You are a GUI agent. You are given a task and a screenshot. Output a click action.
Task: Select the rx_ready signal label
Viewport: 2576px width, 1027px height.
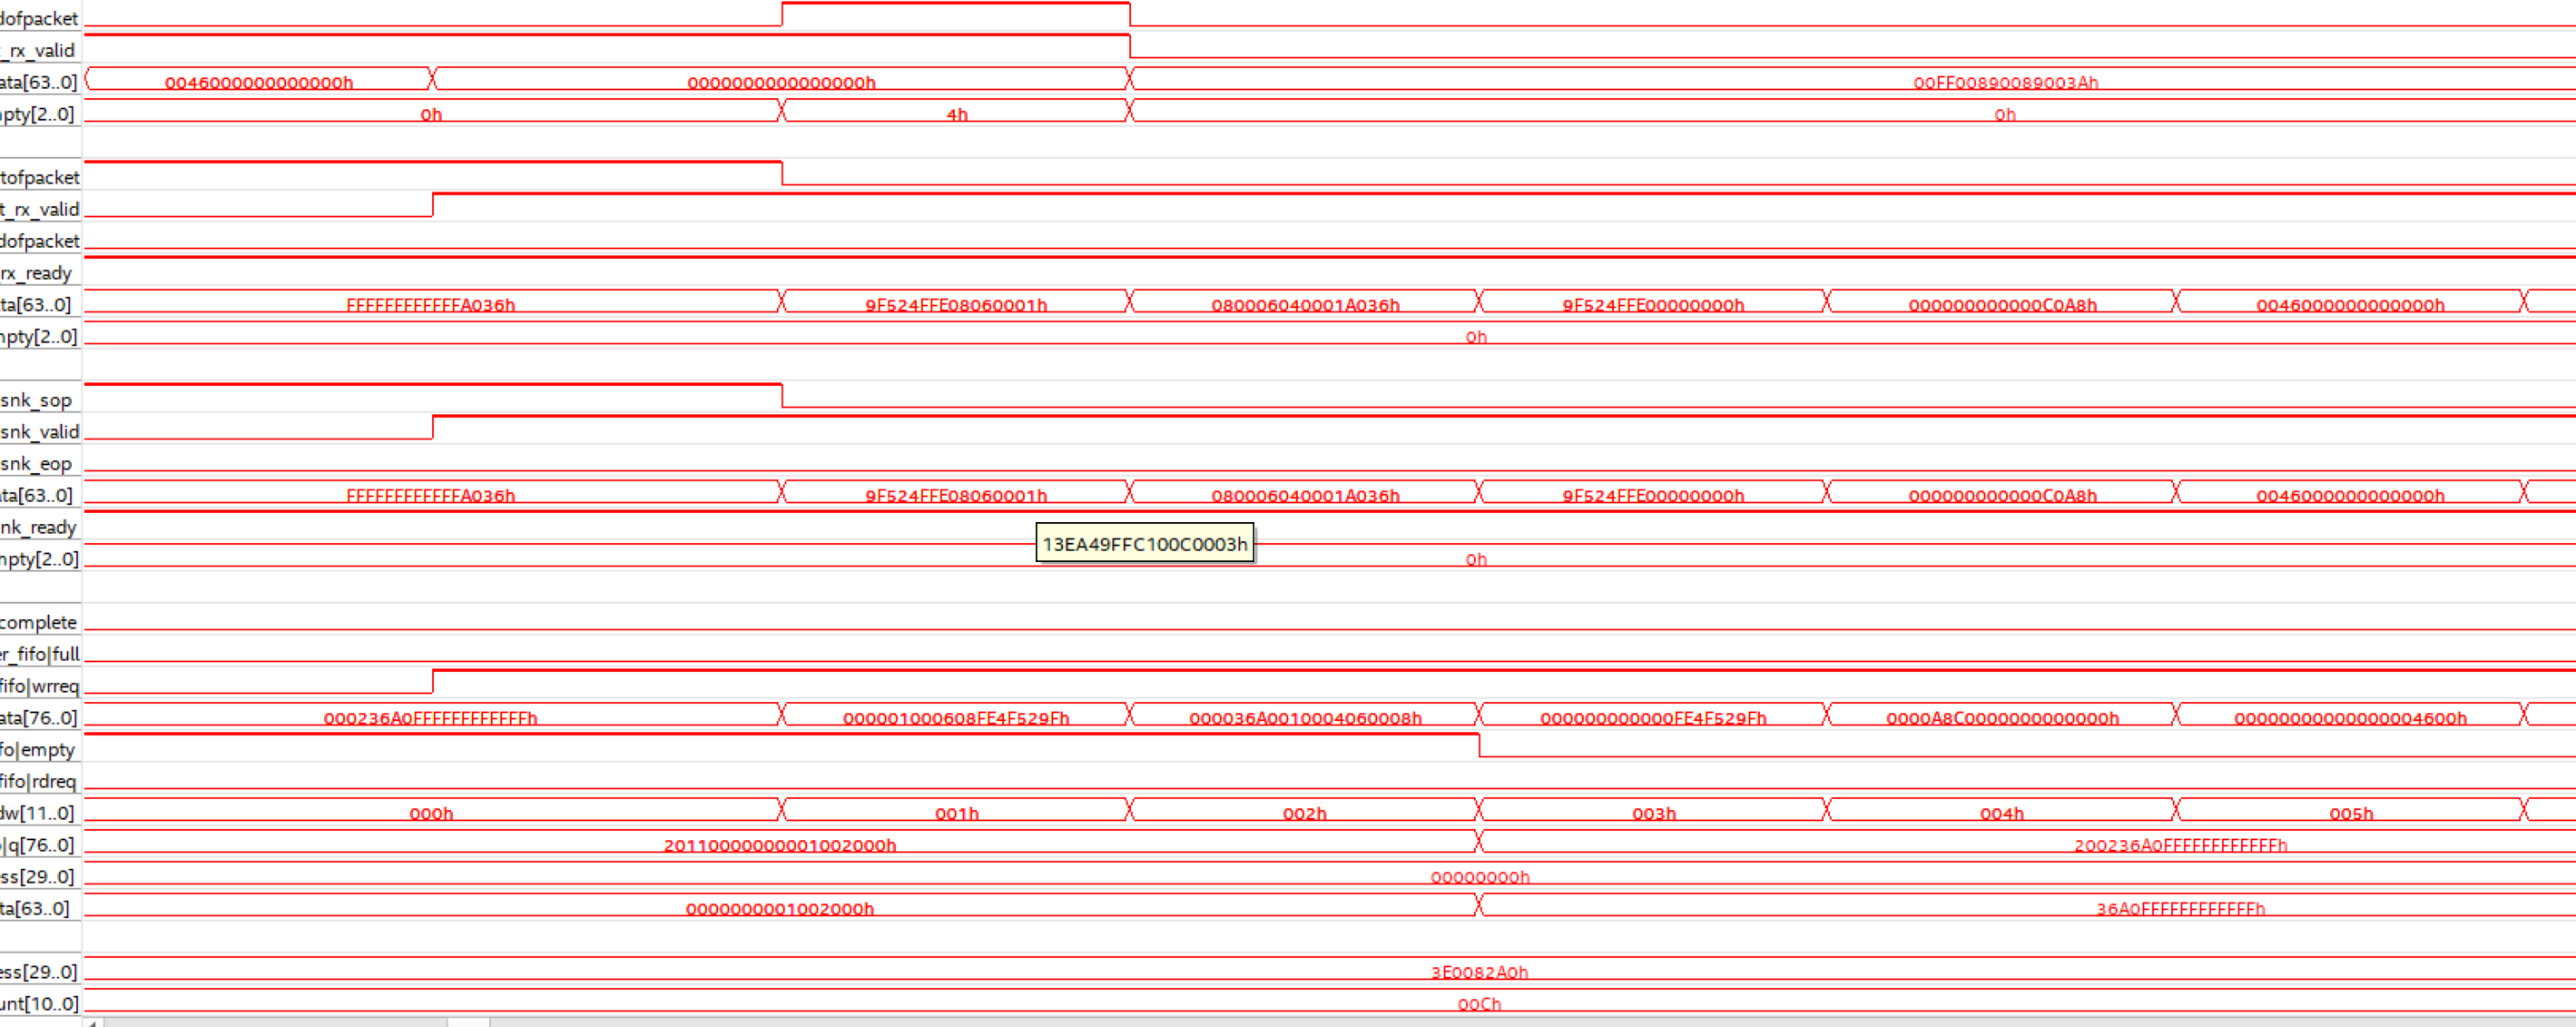tap(37, 273)
